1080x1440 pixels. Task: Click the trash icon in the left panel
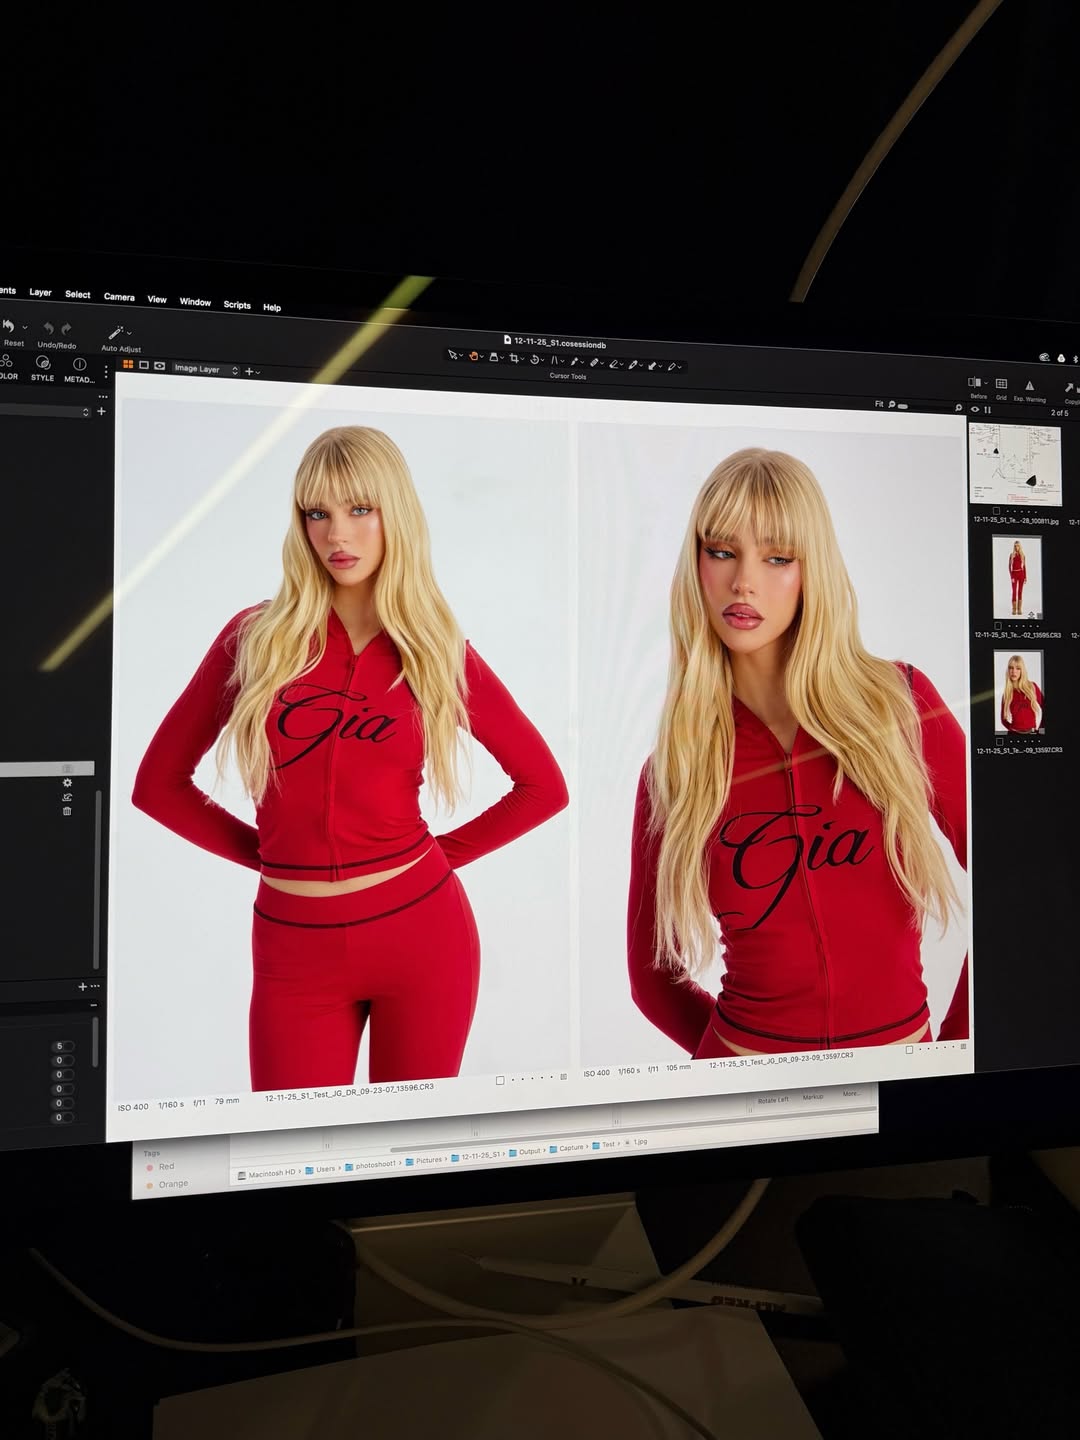click(x=67, y=811)
